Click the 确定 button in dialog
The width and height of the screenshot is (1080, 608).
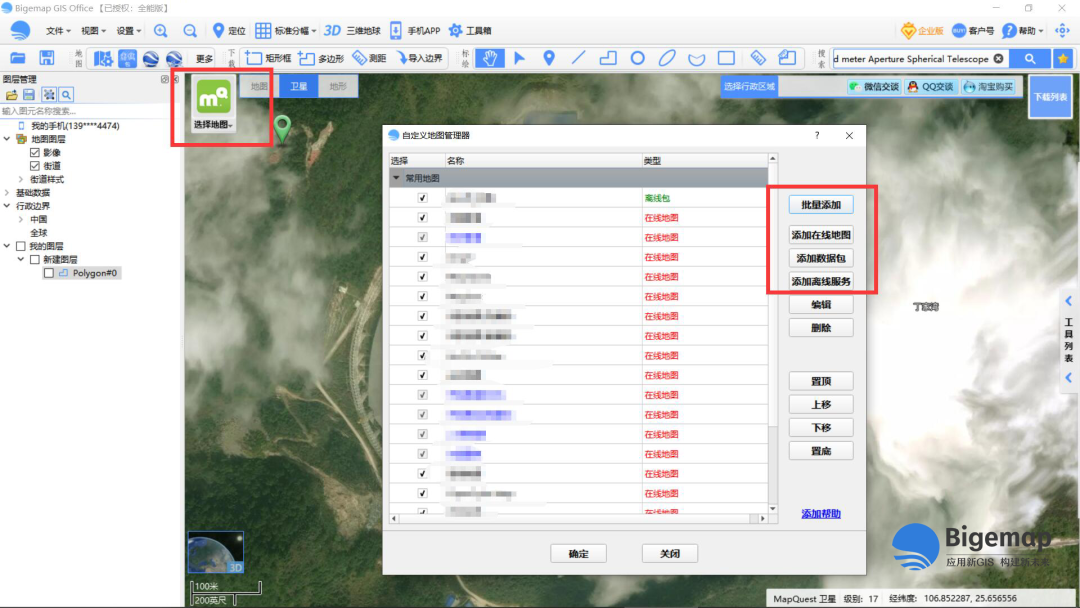579,554
